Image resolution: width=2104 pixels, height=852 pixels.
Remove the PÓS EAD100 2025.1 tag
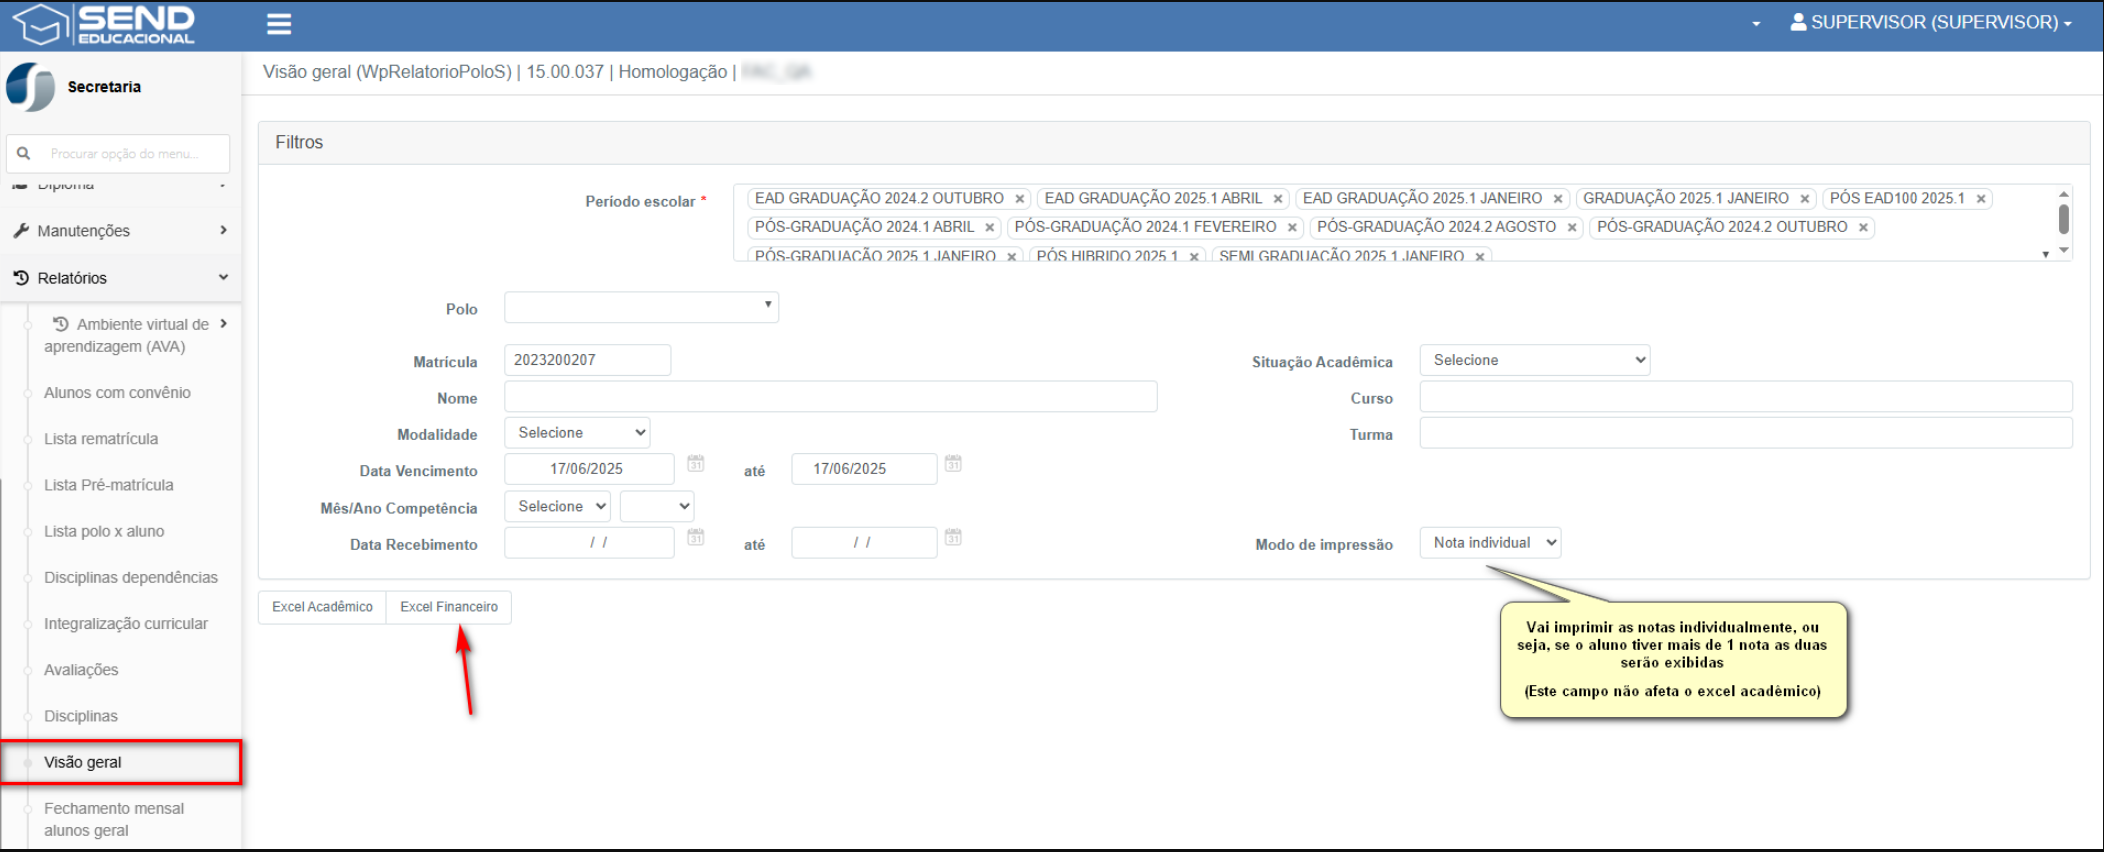pos(1980,199)
